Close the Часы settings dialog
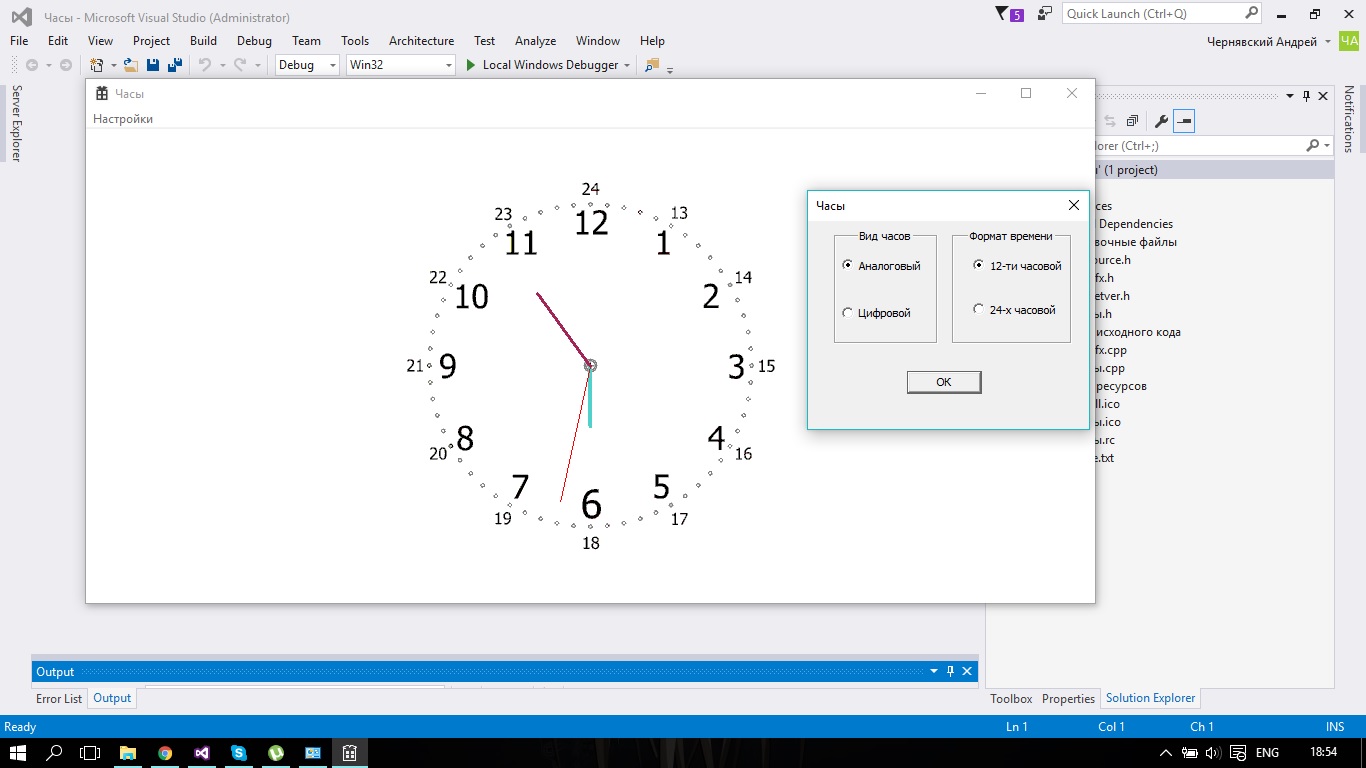1366x768 pixels. point(1074,205)
